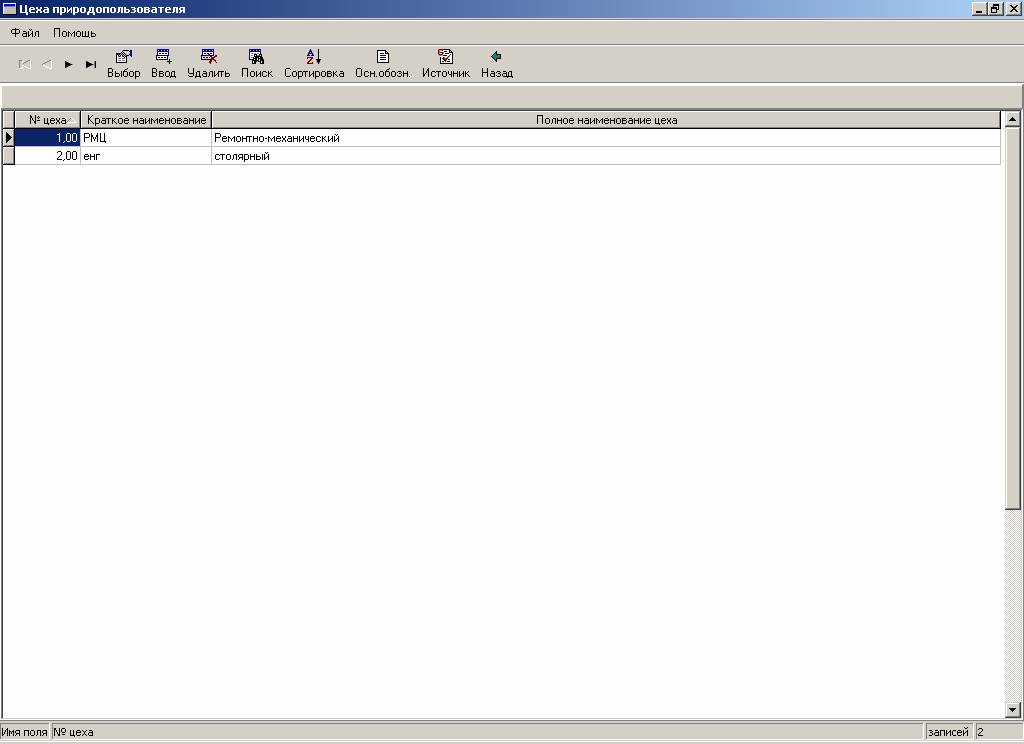1024x744 pixels.
Task: Click the Источник (Source) toolbar icon
Action: [x=445, y=58]
